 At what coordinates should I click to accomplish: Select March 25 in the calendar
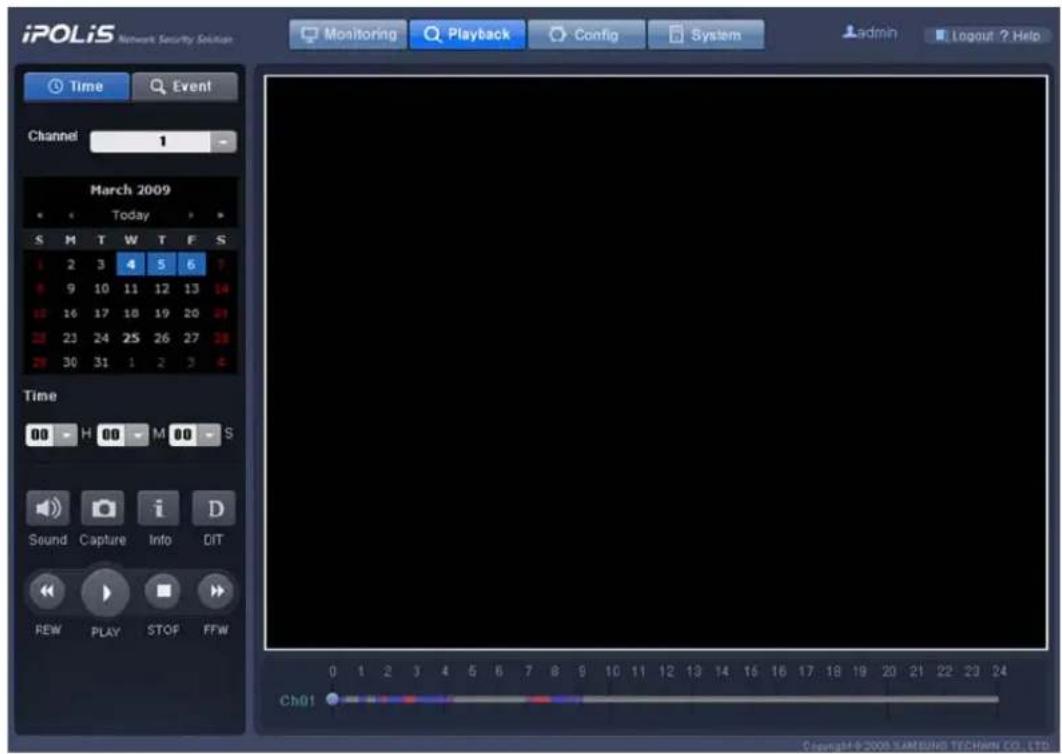(131, 338)
